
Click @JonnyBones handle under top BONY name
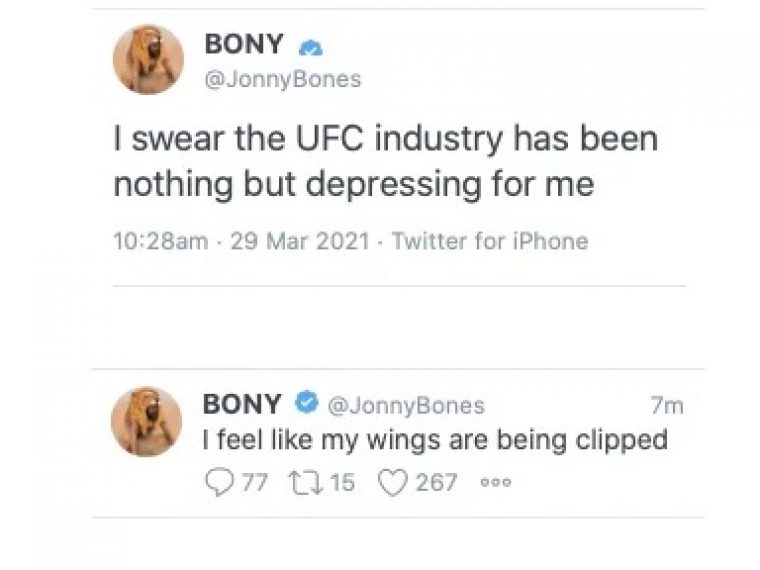click(x=284, y=79)
